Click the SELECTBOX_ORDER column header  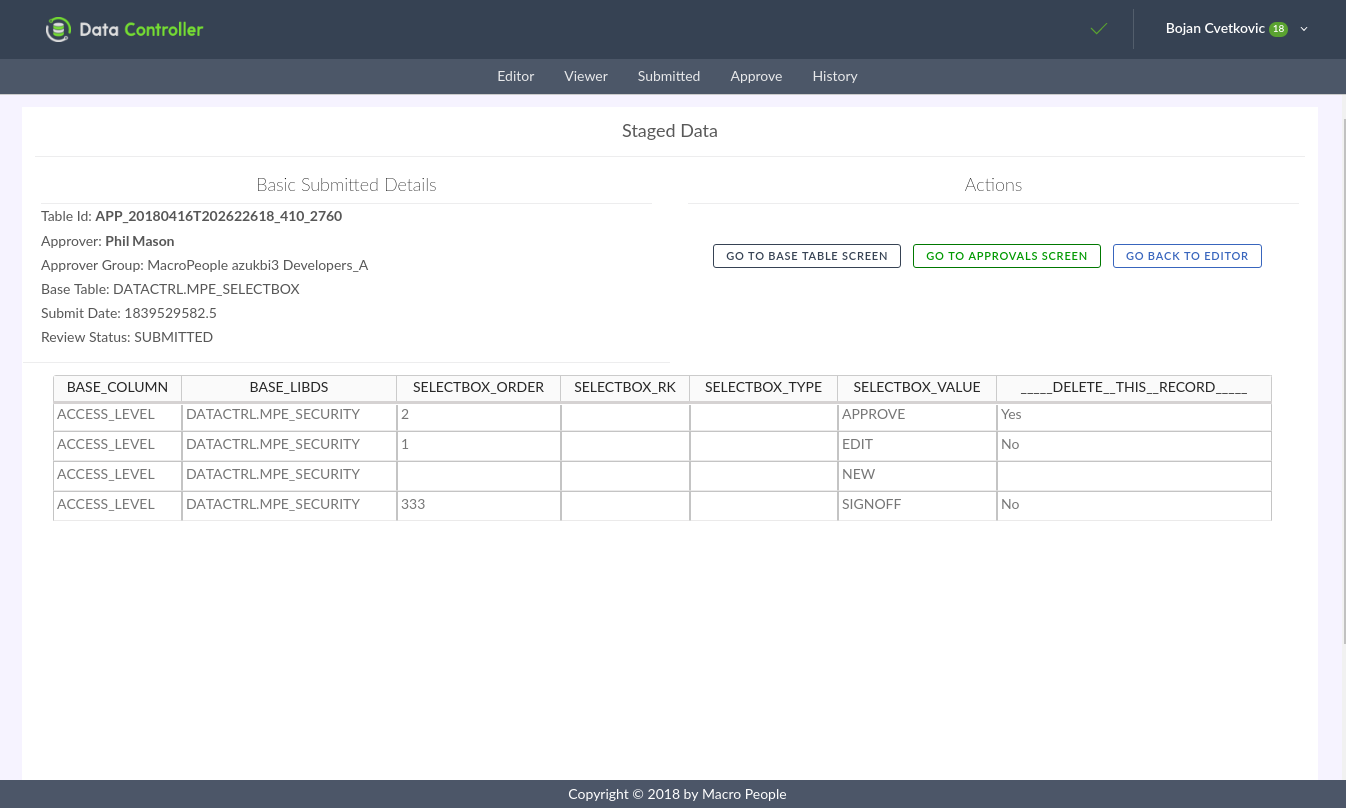tap(478, 388)
